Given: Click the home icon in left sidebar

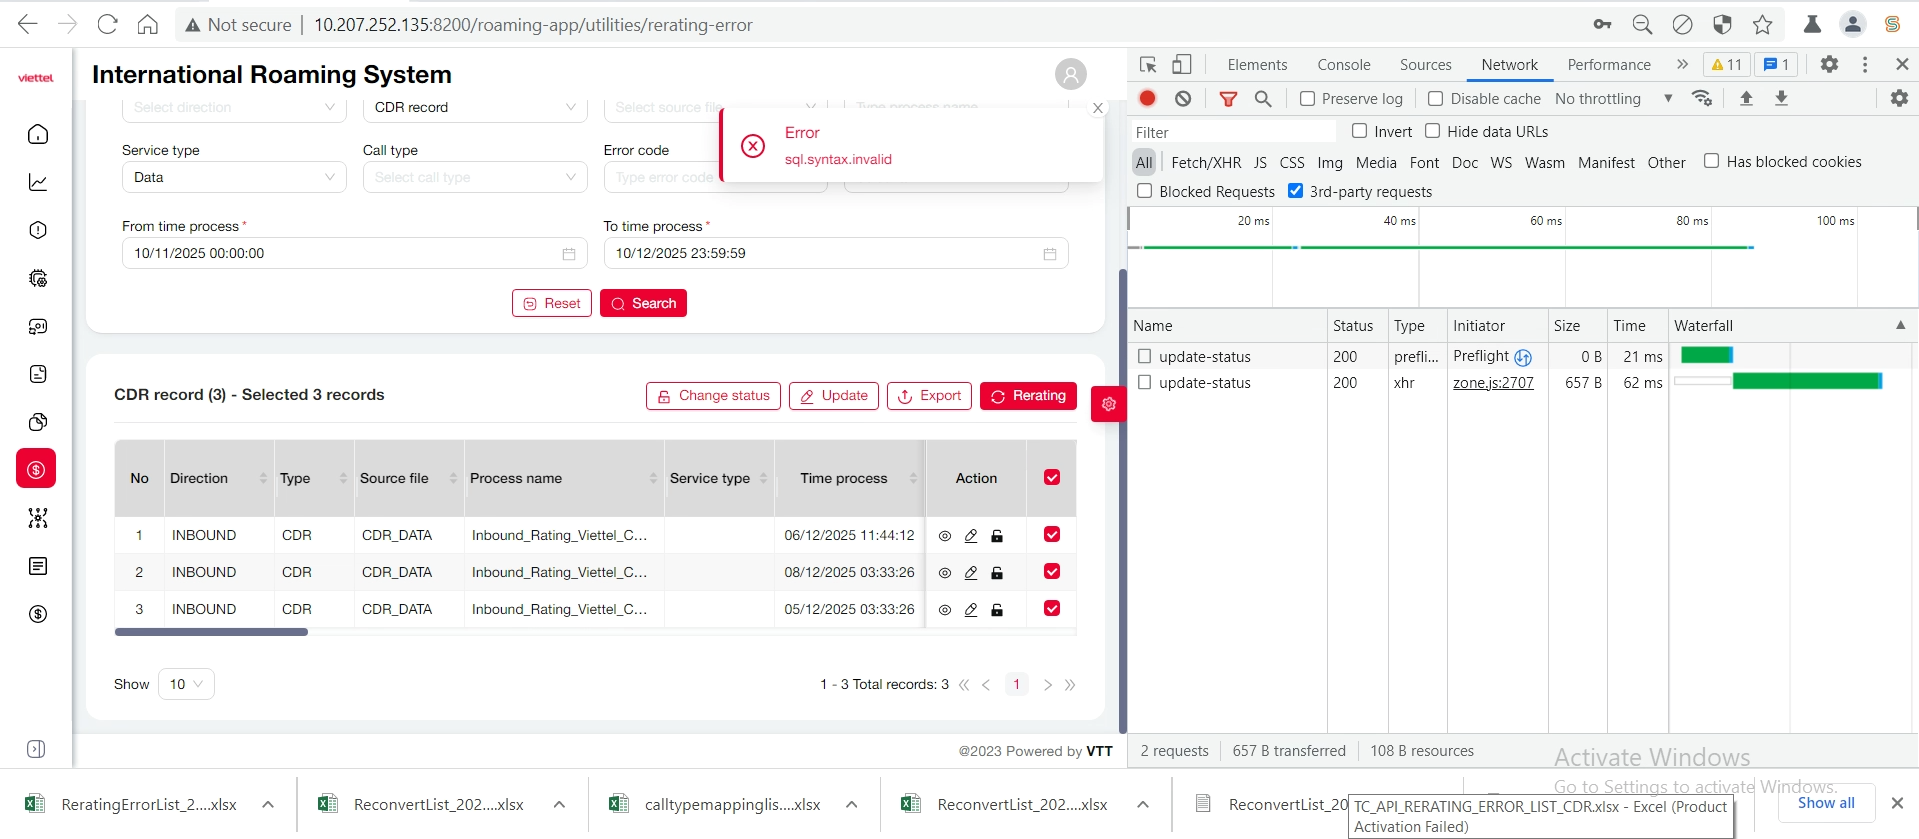Looking at the screenshot, I should 38,134.
